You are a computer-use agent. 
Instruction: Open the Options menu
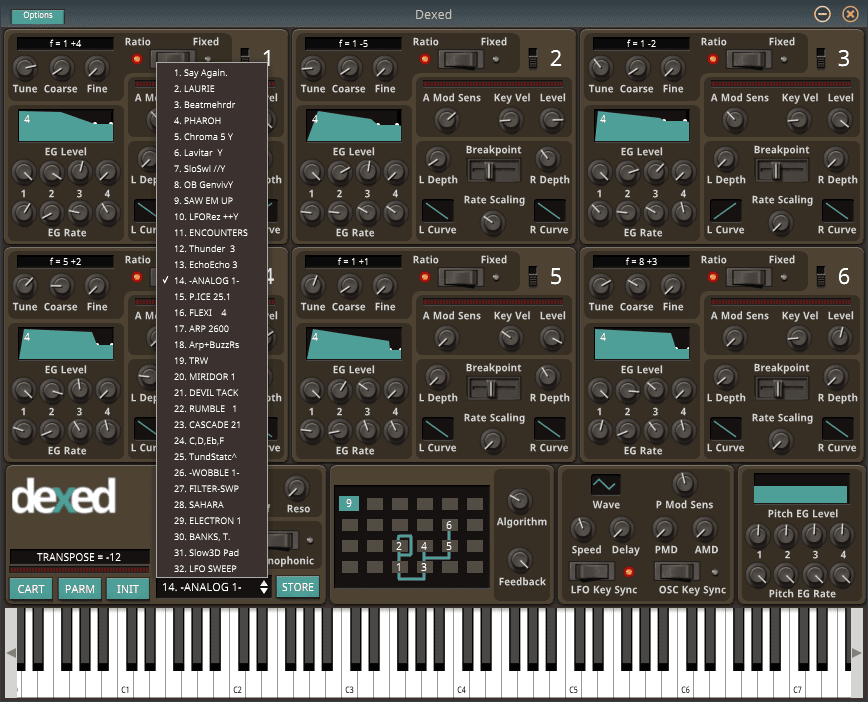coord(38,16)
